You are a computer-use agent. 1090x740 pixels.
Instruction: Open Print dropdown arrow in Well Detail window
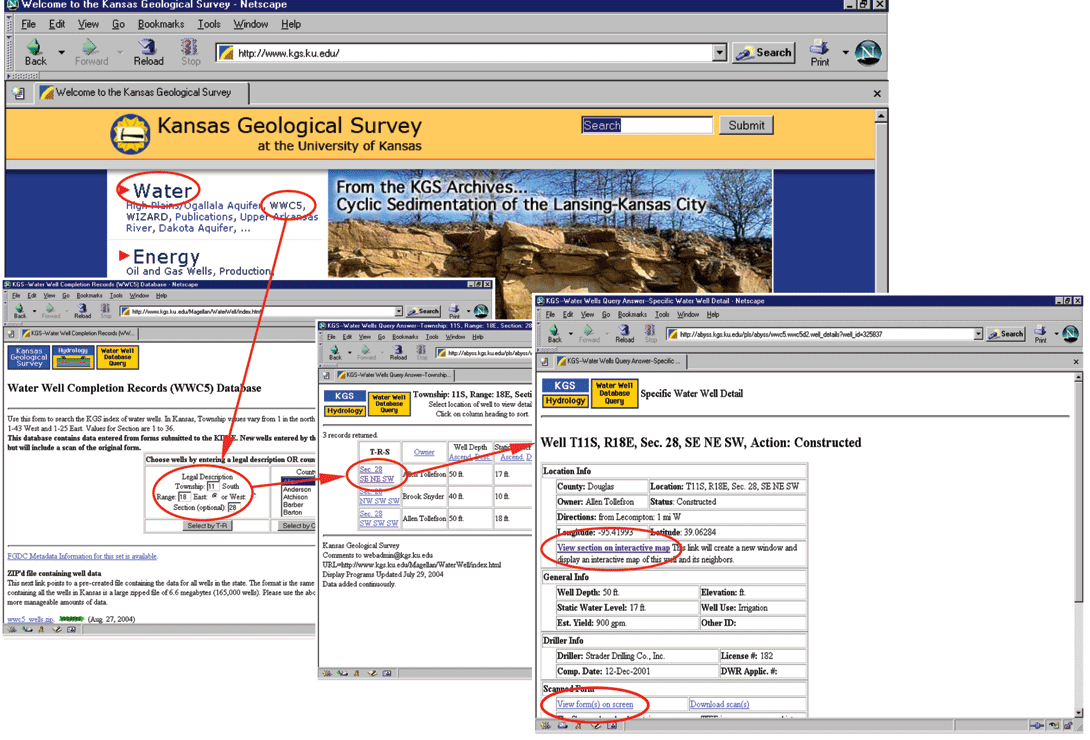coord(1057,334)
